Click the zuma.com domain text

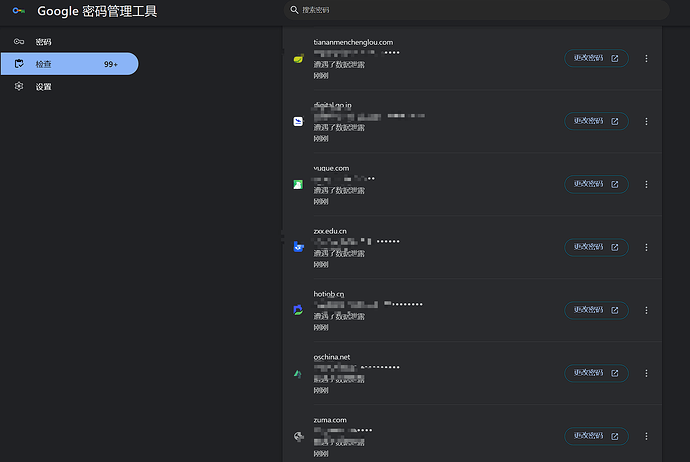pyautogui.click(x=330, y=420)
